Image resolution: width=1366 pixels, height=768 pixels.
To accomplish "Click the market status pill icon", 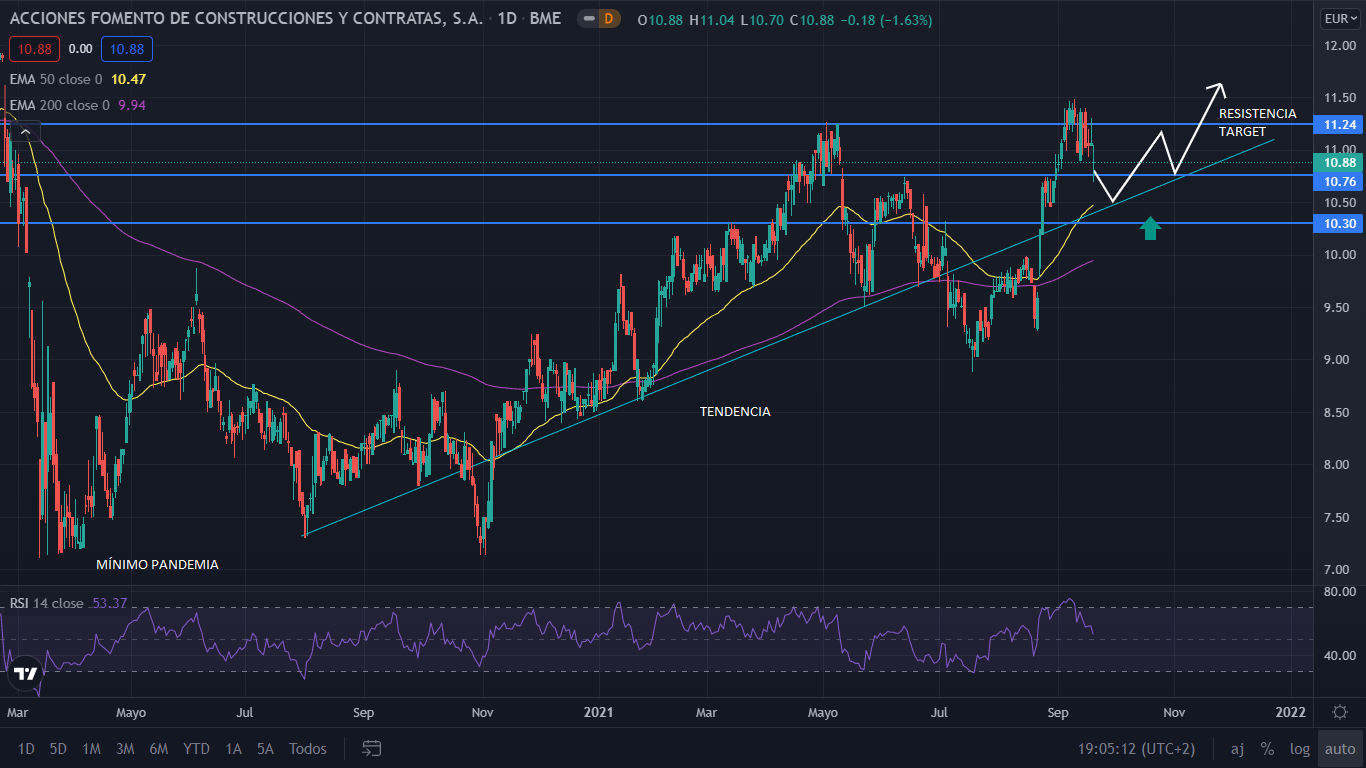I will pos(590,19).
